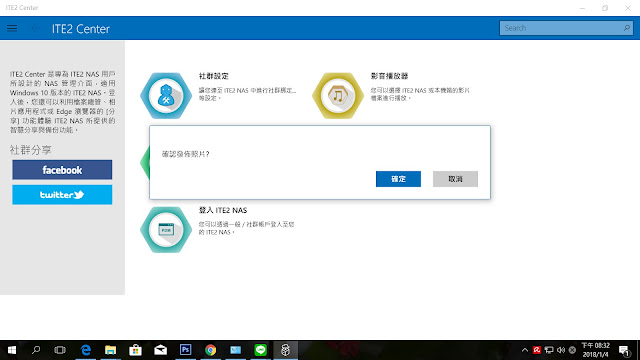Click the 社群分享 heading
The height and width of the screenshot is (360, 640).
point(31,150)
